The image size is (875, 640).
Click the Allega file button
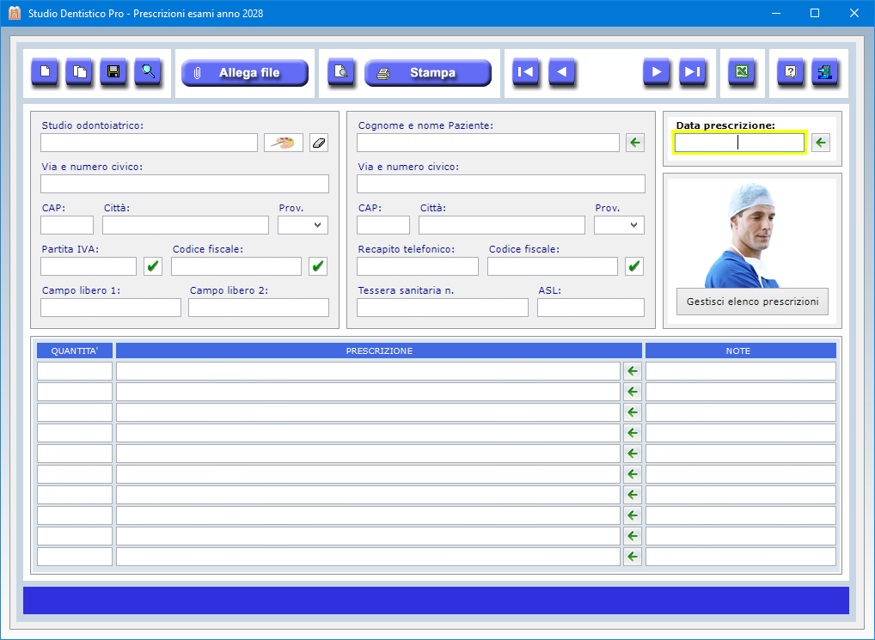click(245, 73)
